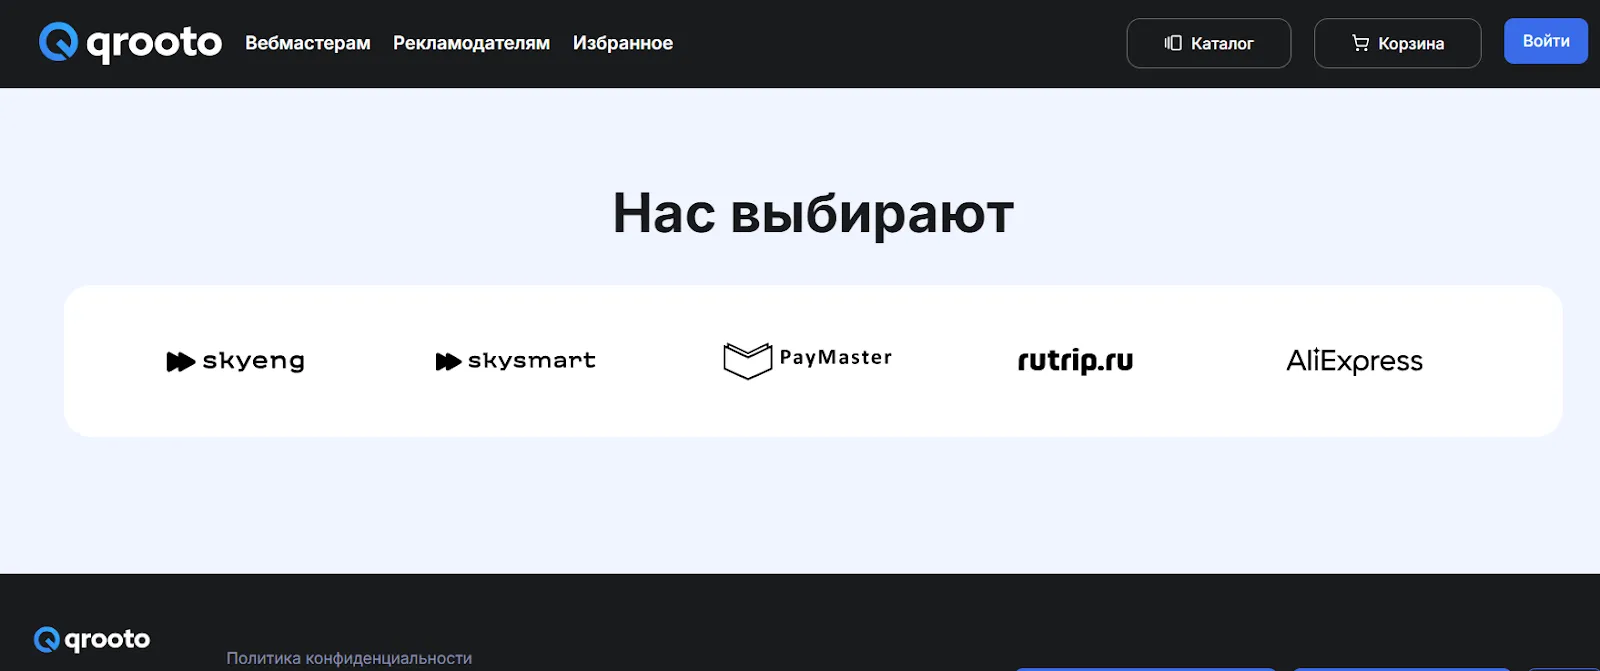1600x671 pixels.
Task: Click the PayMaster wallet icon
Action: pos(748,361)
